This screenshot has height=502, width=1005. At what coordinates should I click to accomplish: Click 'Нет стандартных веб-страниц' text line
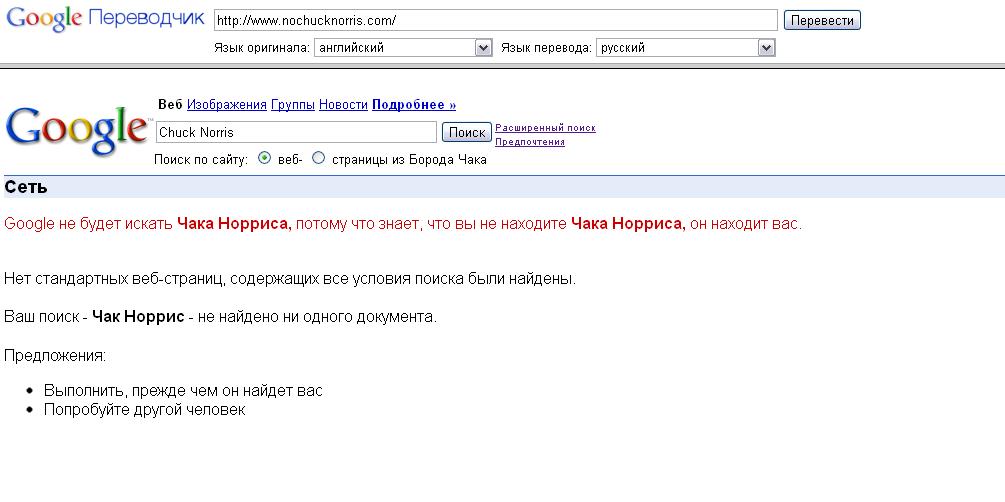point(290,279)
